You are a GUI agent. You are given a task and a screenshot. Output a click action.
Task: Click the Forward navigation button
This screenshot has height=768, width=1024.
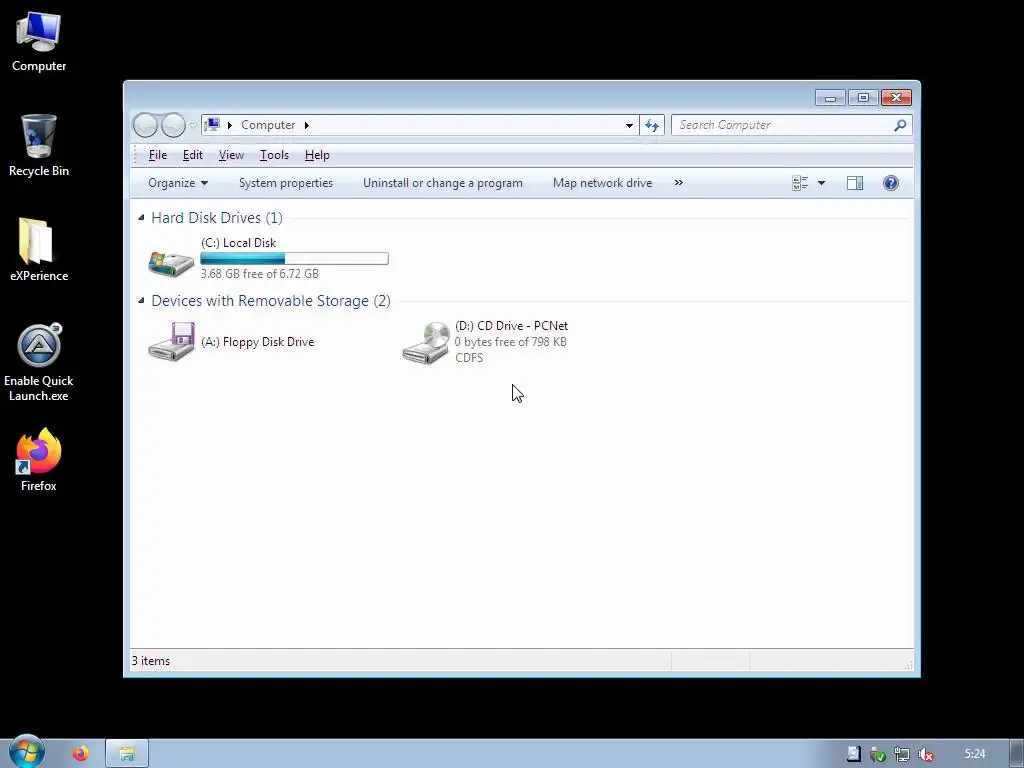coord(173,125)
